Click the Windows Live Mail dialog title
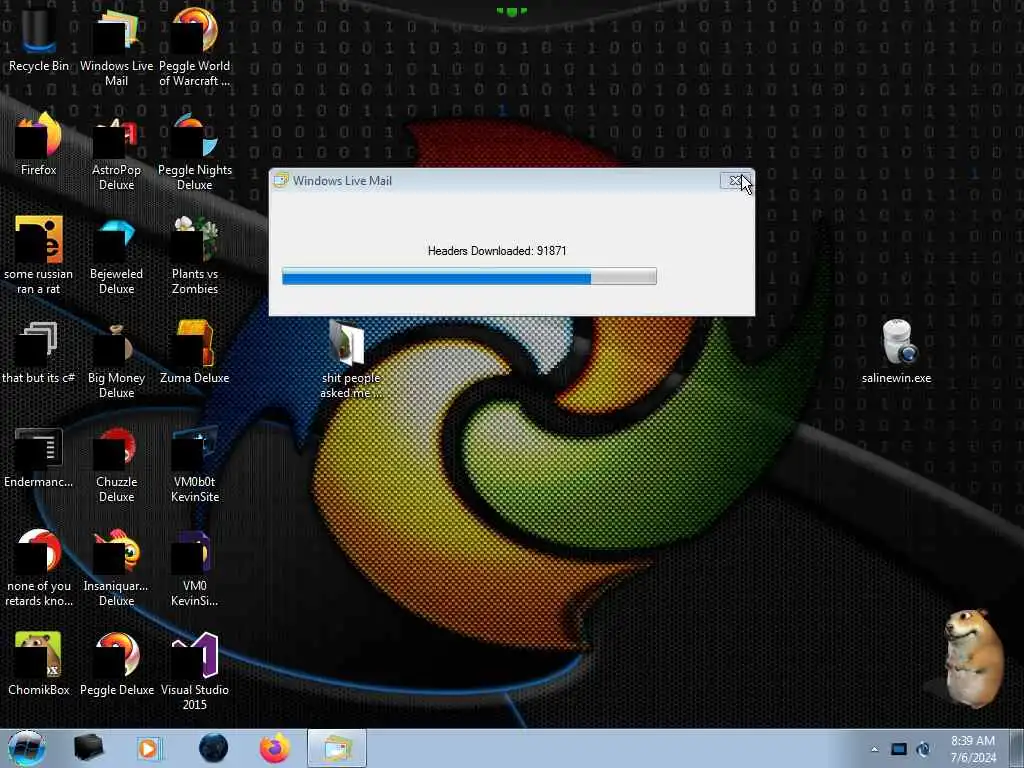The width and height of the screenshot is (1024, 768). point(342,181)
